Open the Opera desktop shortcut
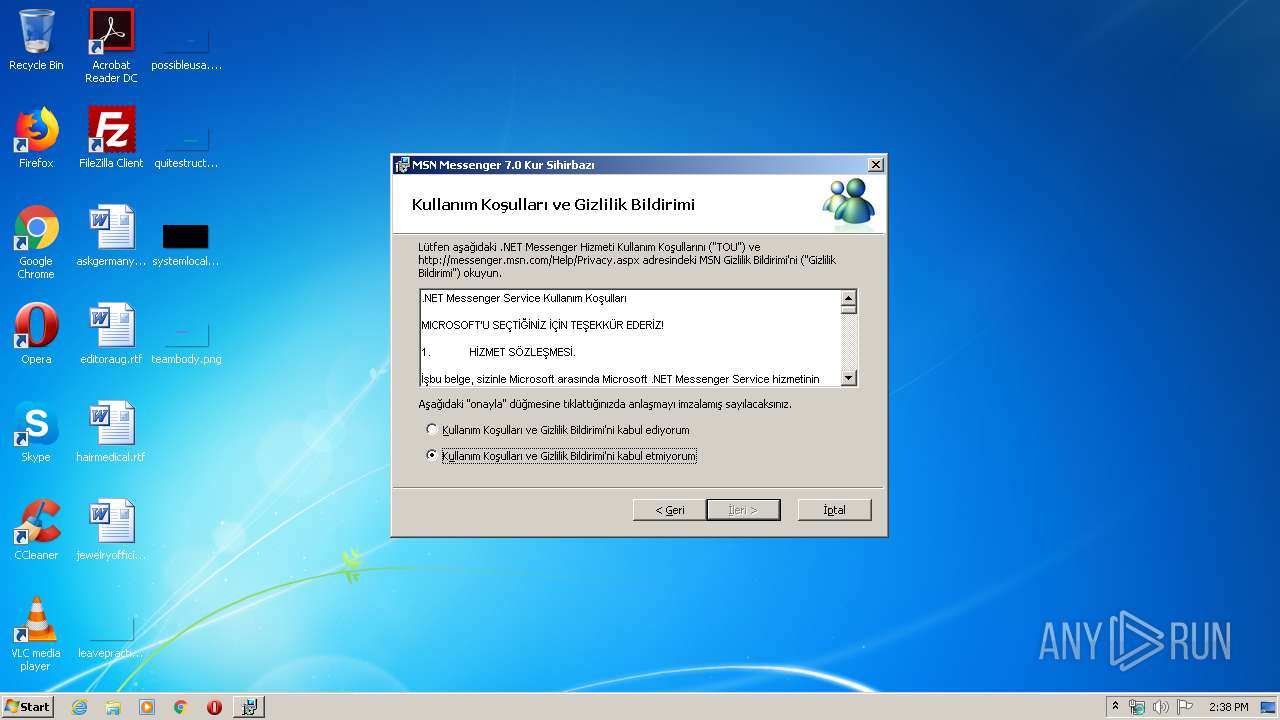 point(36,334)
